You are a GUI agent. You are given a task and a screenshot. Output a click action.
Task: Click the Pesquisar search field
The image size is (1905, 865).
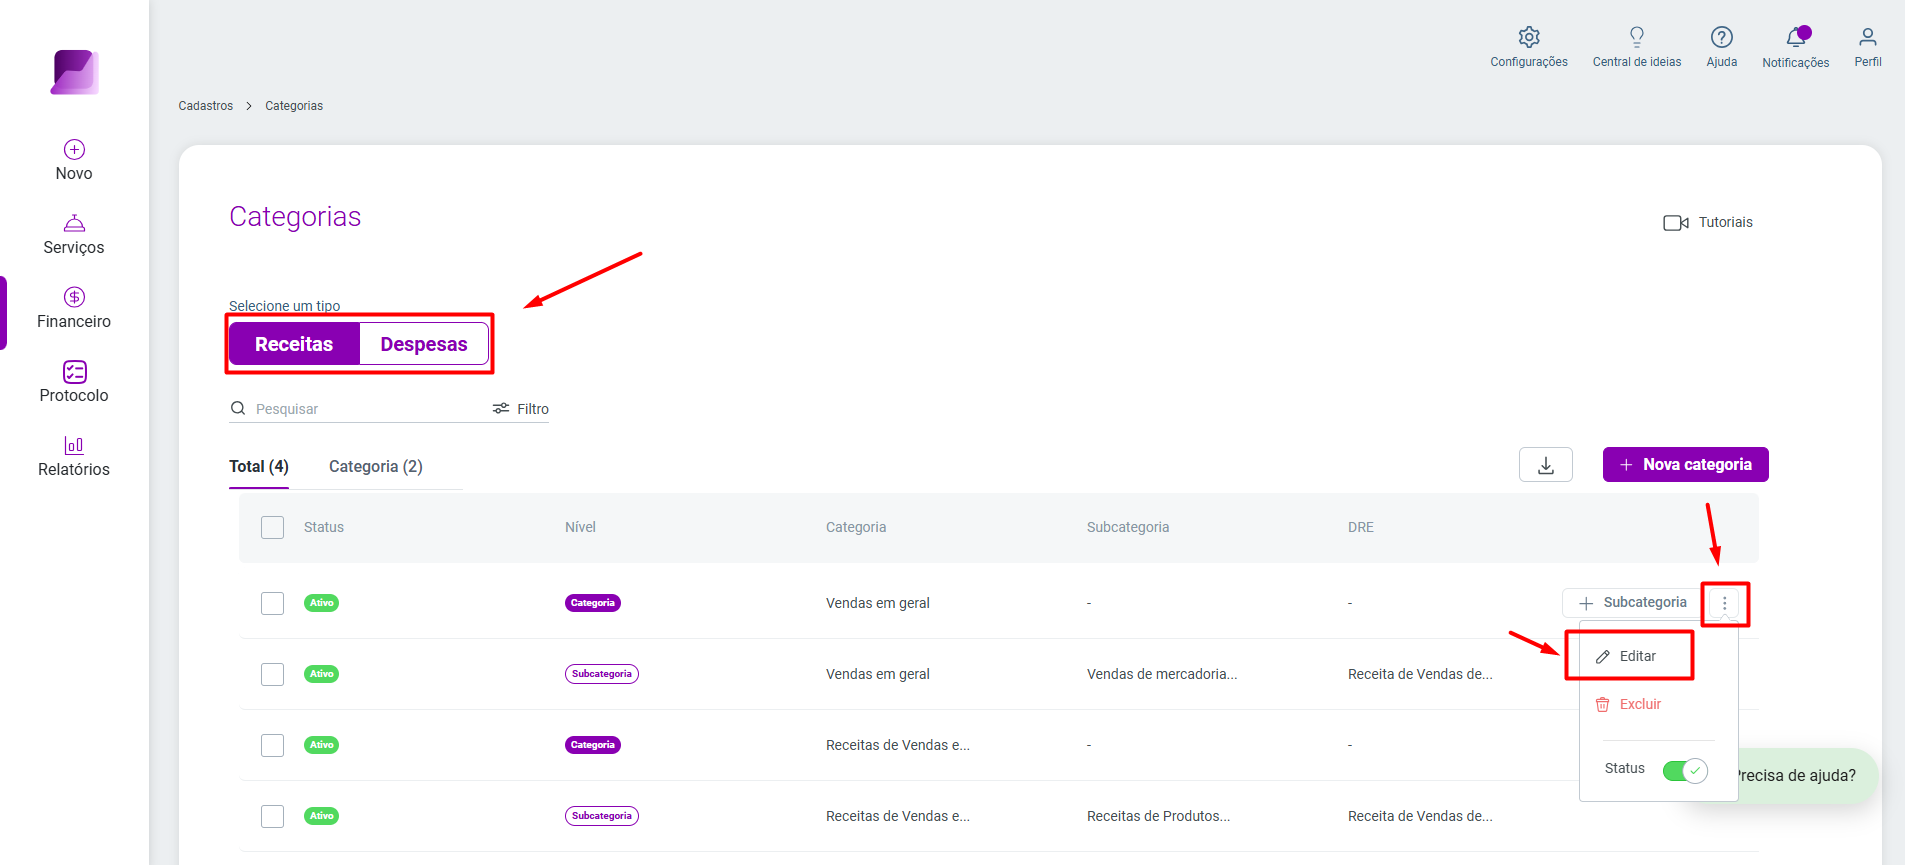(370, 409)
